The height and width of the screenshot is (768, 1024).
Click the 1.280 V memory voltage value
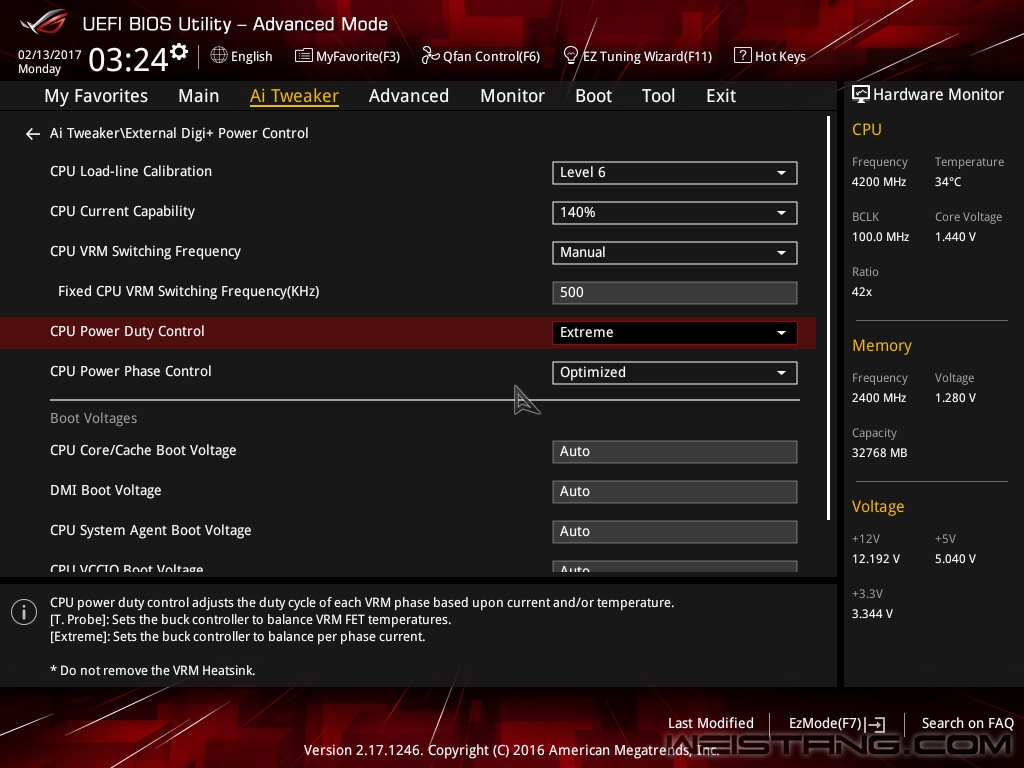pyautogui.click(x=955, y=398)
